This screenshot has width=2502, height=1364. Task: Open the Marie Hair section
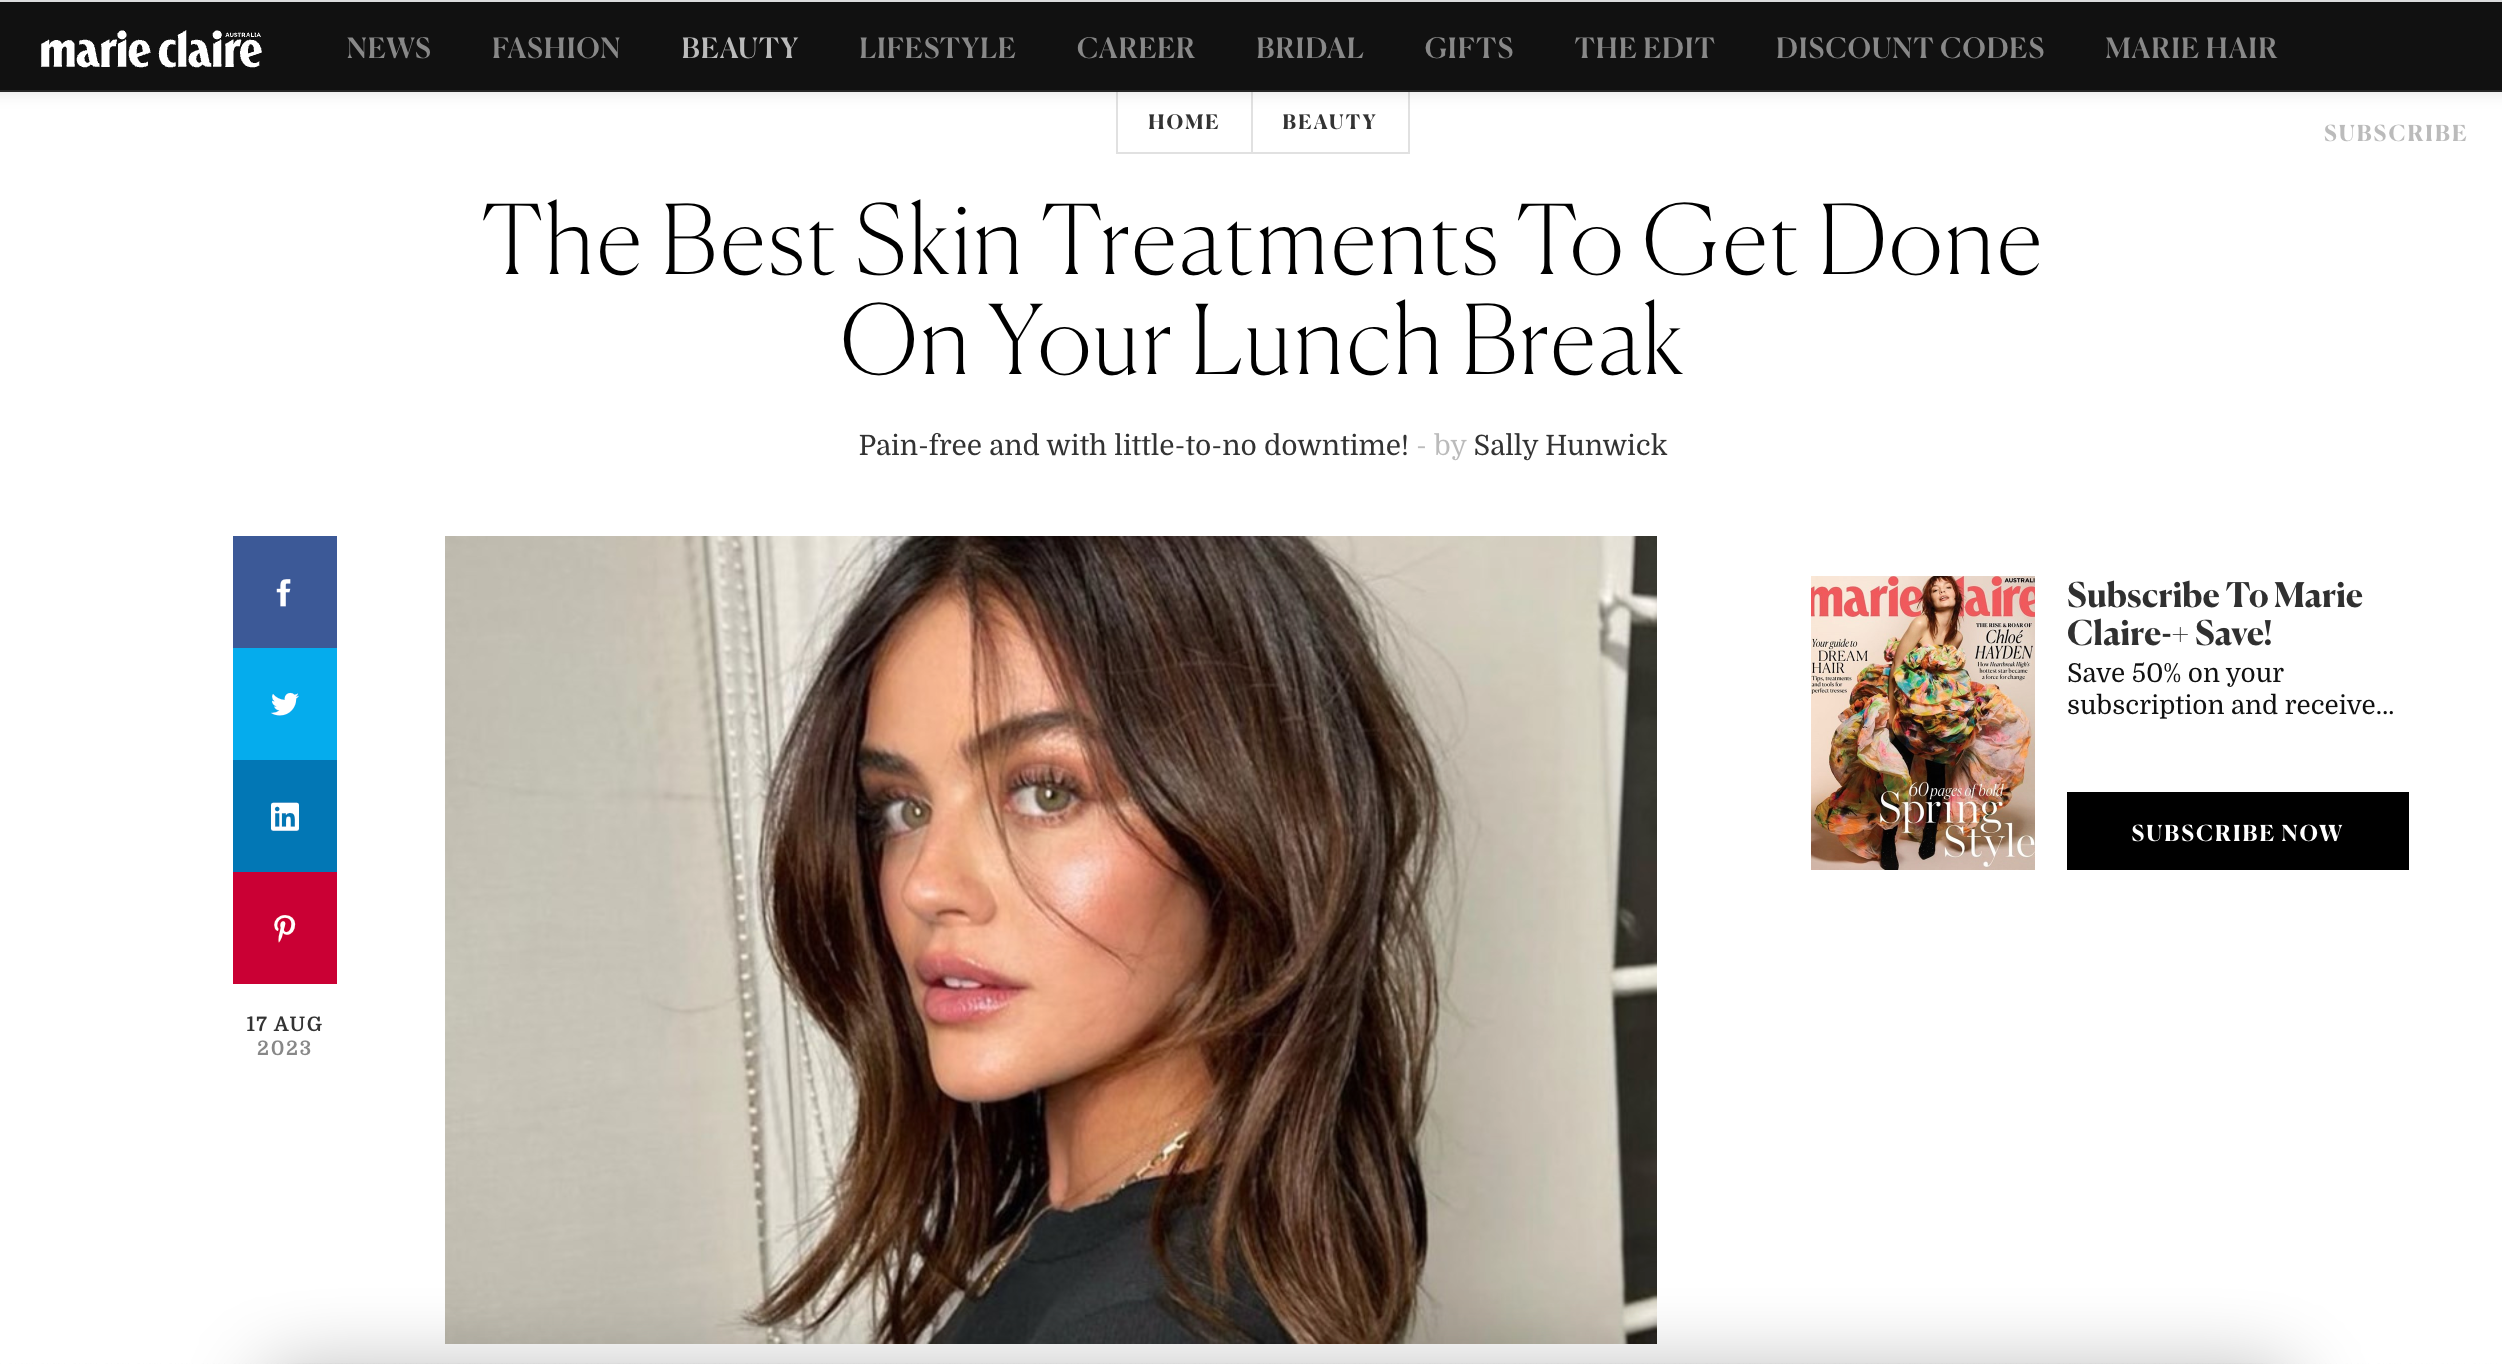(2191, 48)
